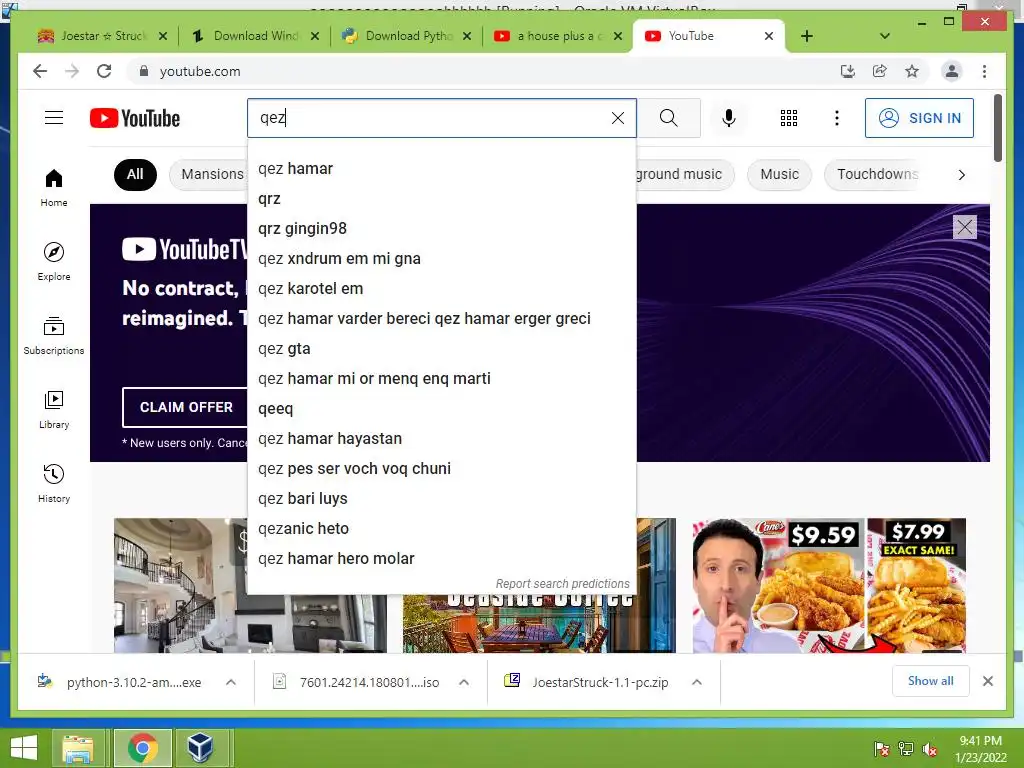The image size is (1024, 768).
Task: Expand 7601.24214 iso download options chevron
Action: point(464,682)
